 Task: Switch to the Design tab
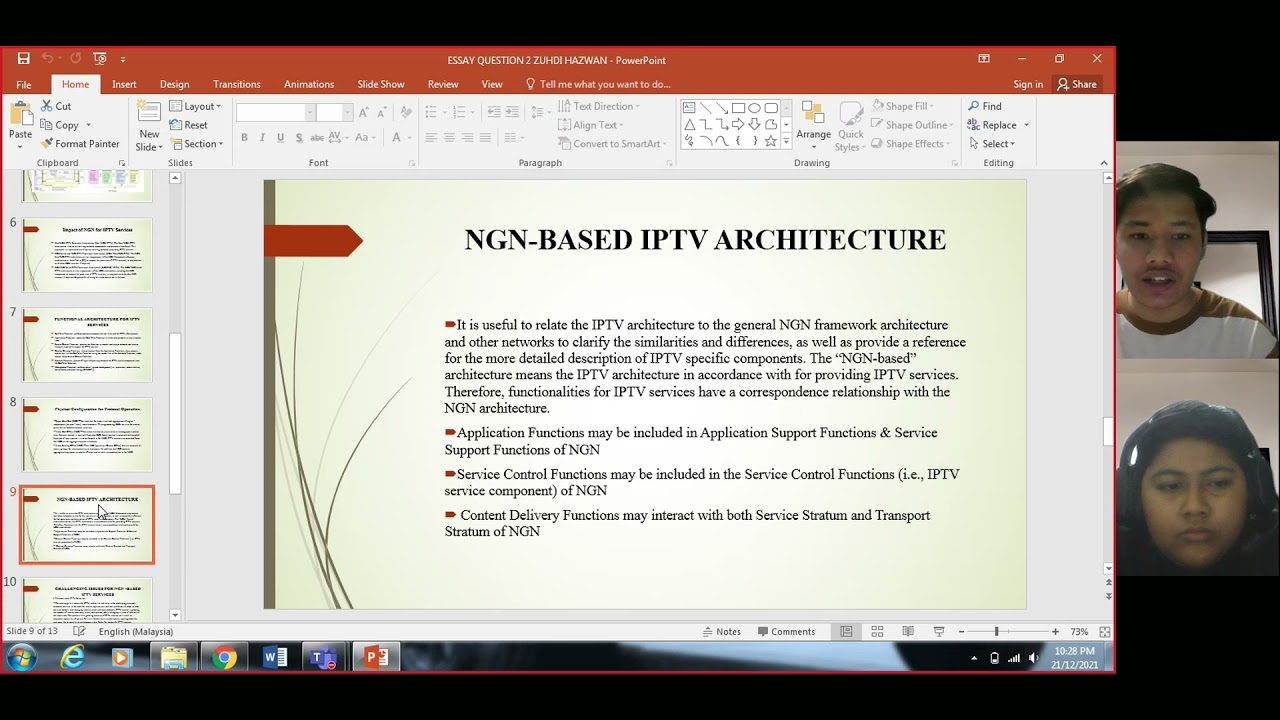(x=174, y=84)
